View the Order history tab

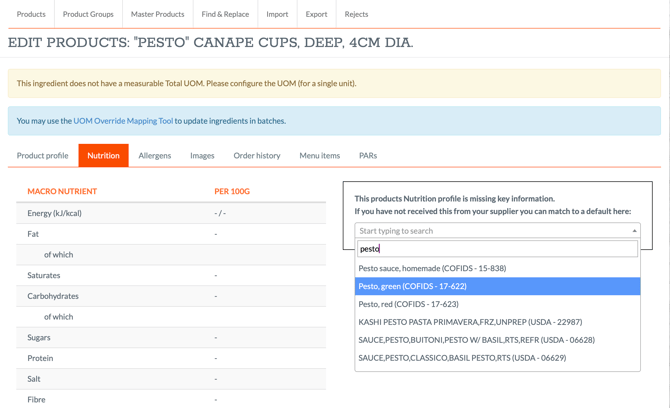[x=257, y=156]
